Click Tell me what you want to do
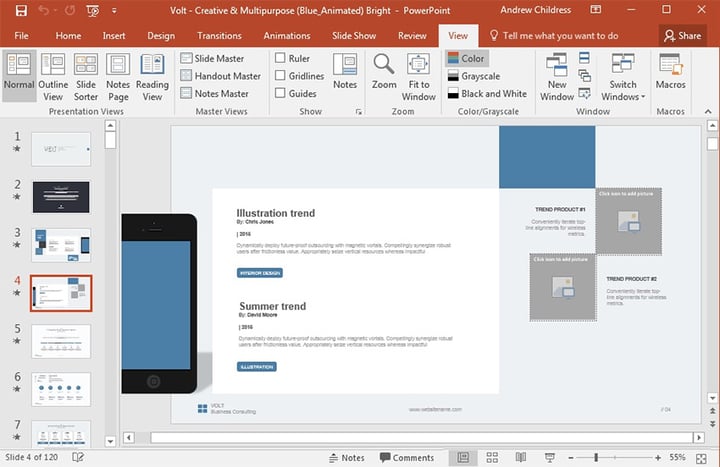The height and width of the screenshot is (467, 720). click(554, 36)
